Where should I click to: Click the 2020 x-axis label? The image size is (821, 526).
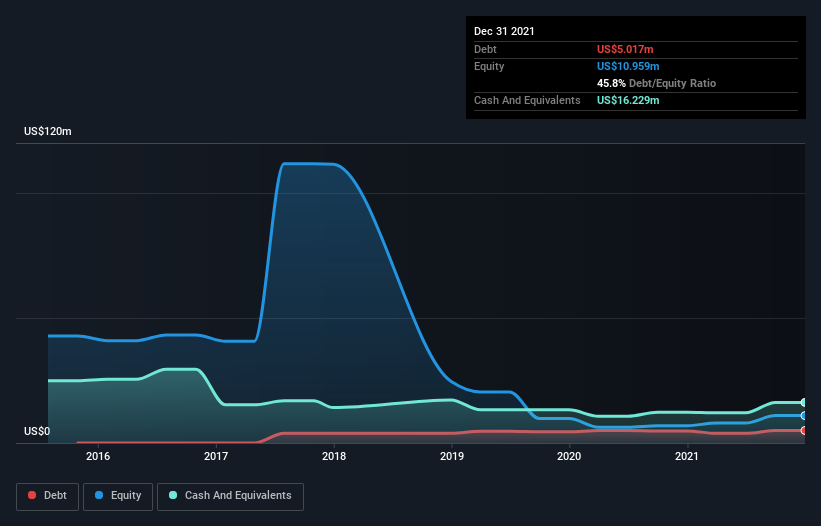(569, 456)
